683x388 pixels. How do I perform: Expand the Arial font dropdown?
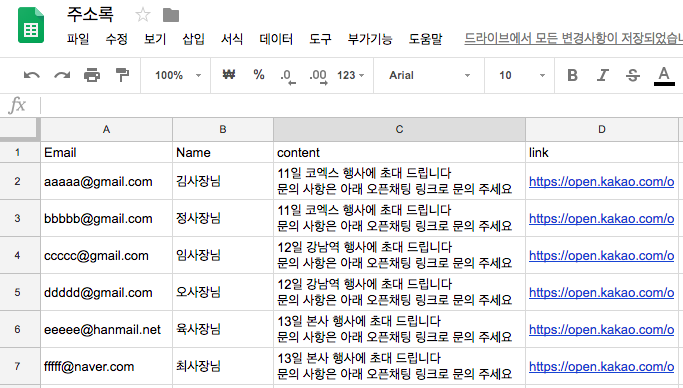[429, 75]
